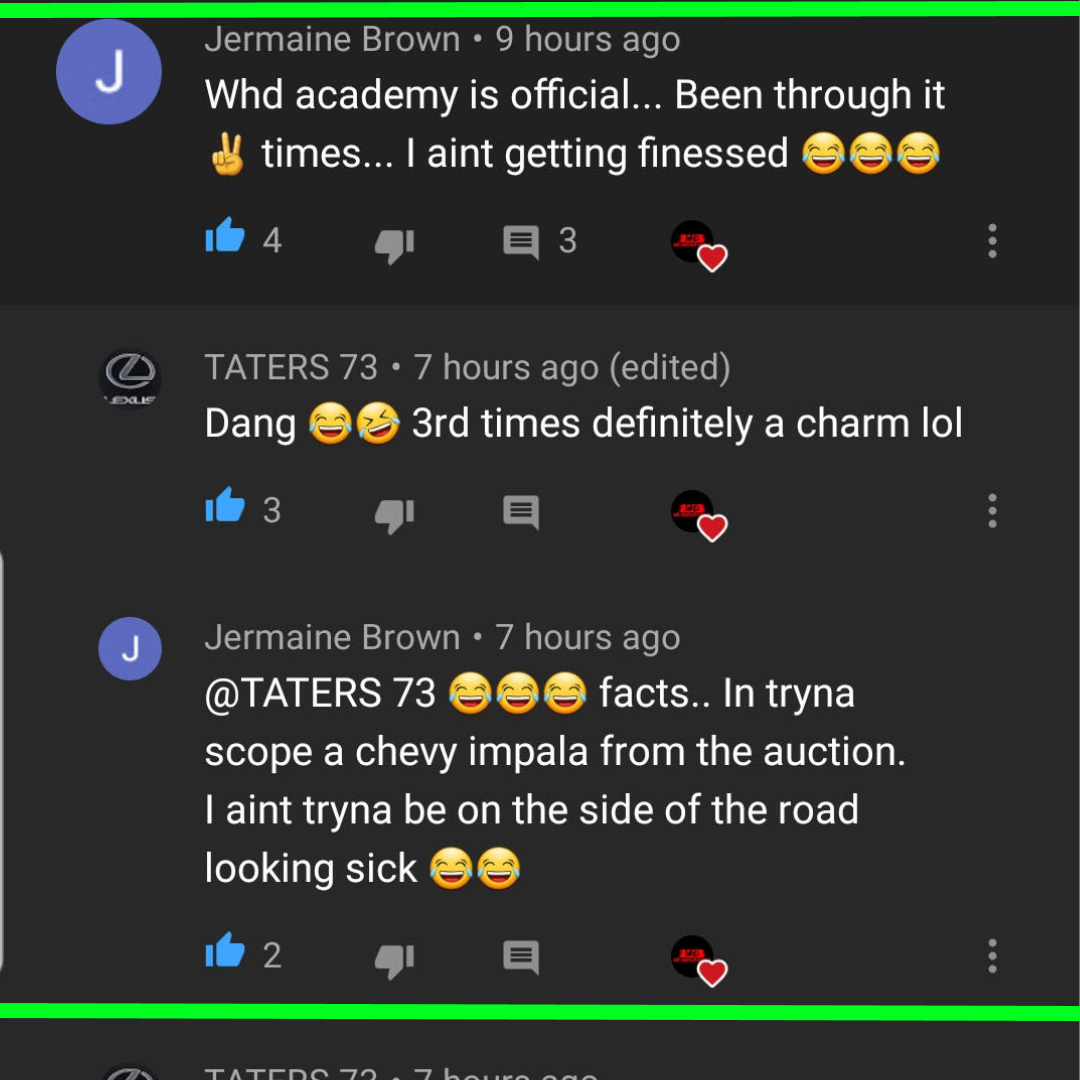Dislike the chevy impala auction reply
This screenshot has height=1080, width=1080.
(x=394, y=960)
